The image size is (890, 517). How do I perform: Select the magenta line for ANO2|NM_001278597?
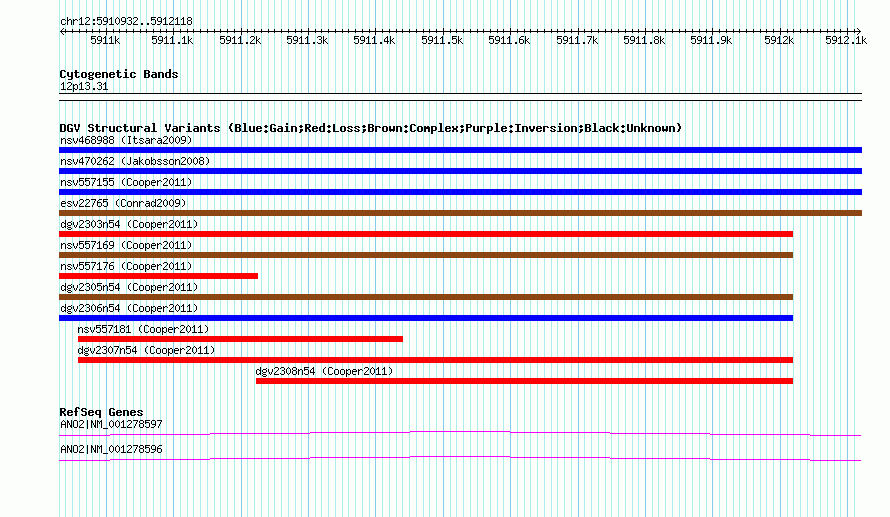coord(460,434)
